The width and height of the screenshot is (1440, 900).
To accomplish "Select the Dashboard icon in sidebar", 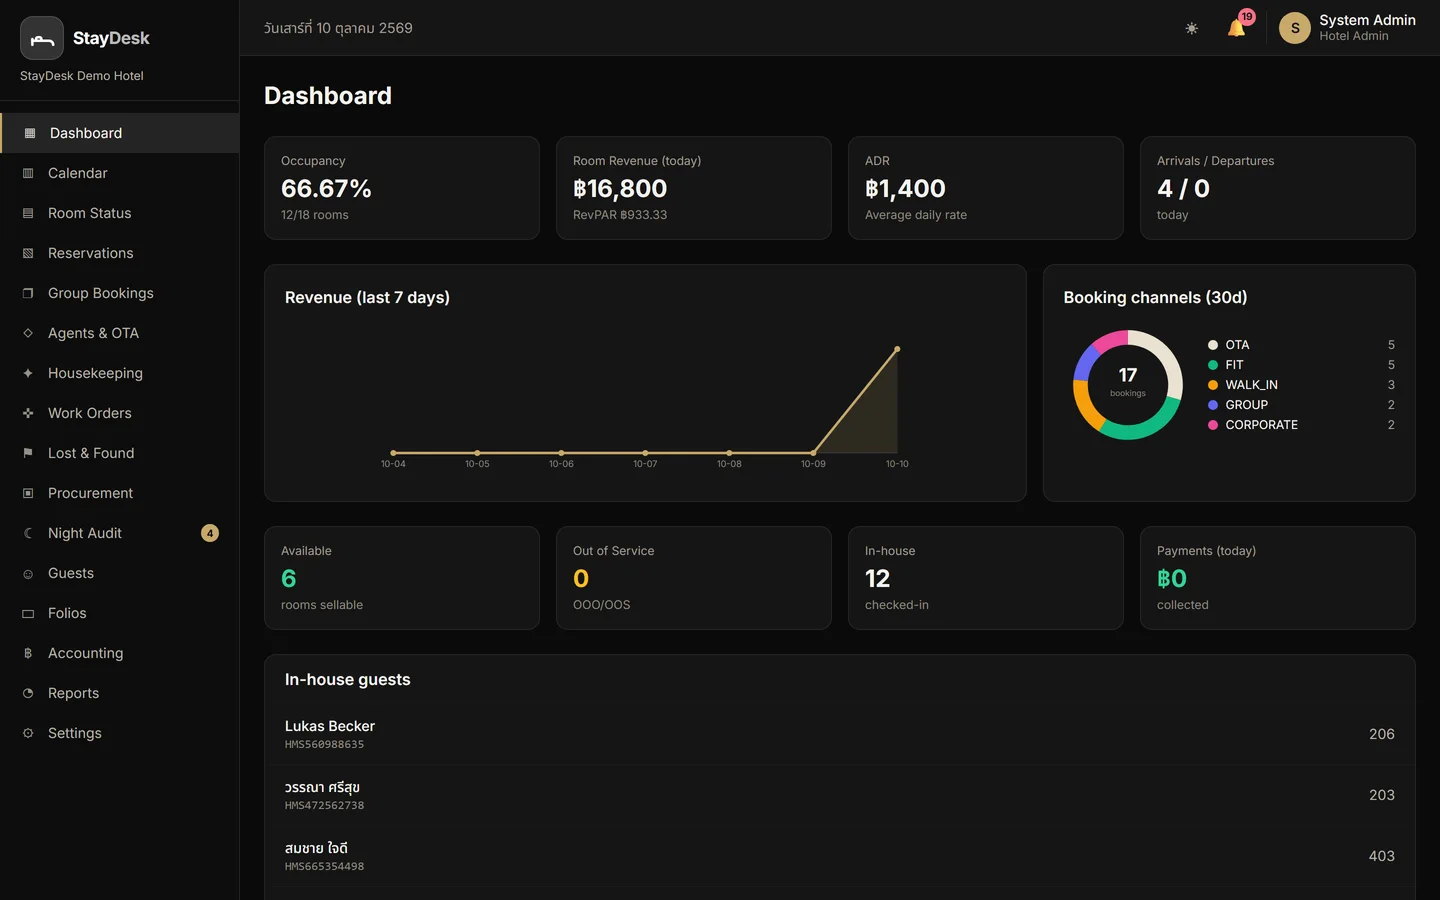I will 29,133.
